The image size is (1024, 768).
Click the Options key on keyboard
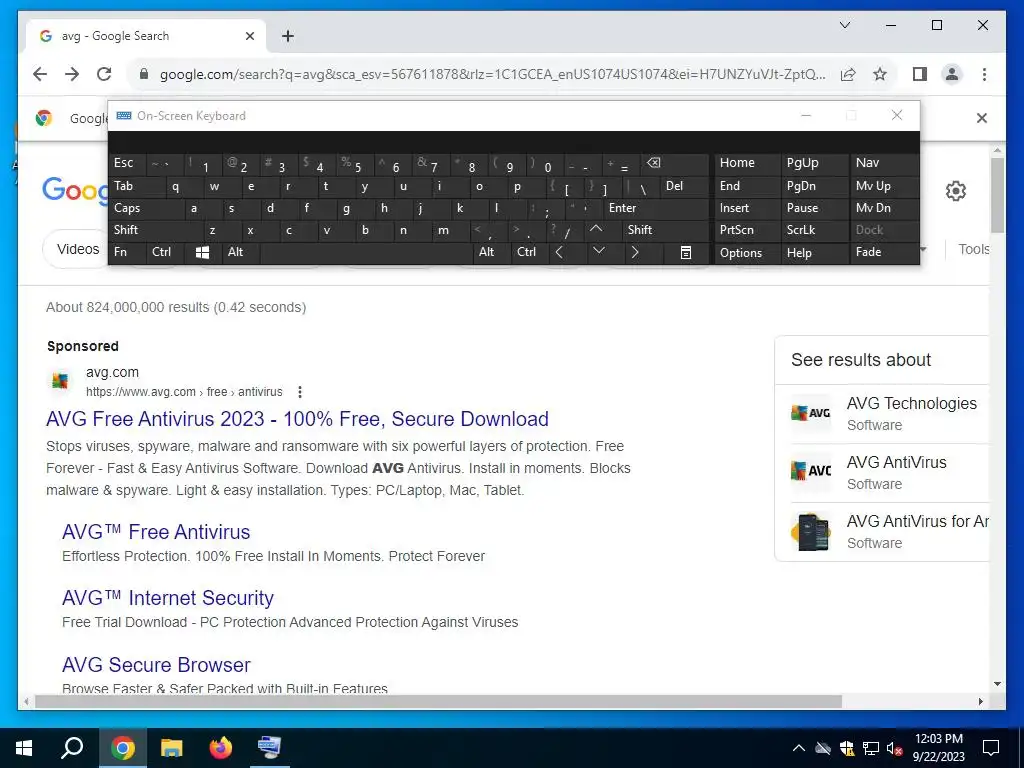click(747, 253)
